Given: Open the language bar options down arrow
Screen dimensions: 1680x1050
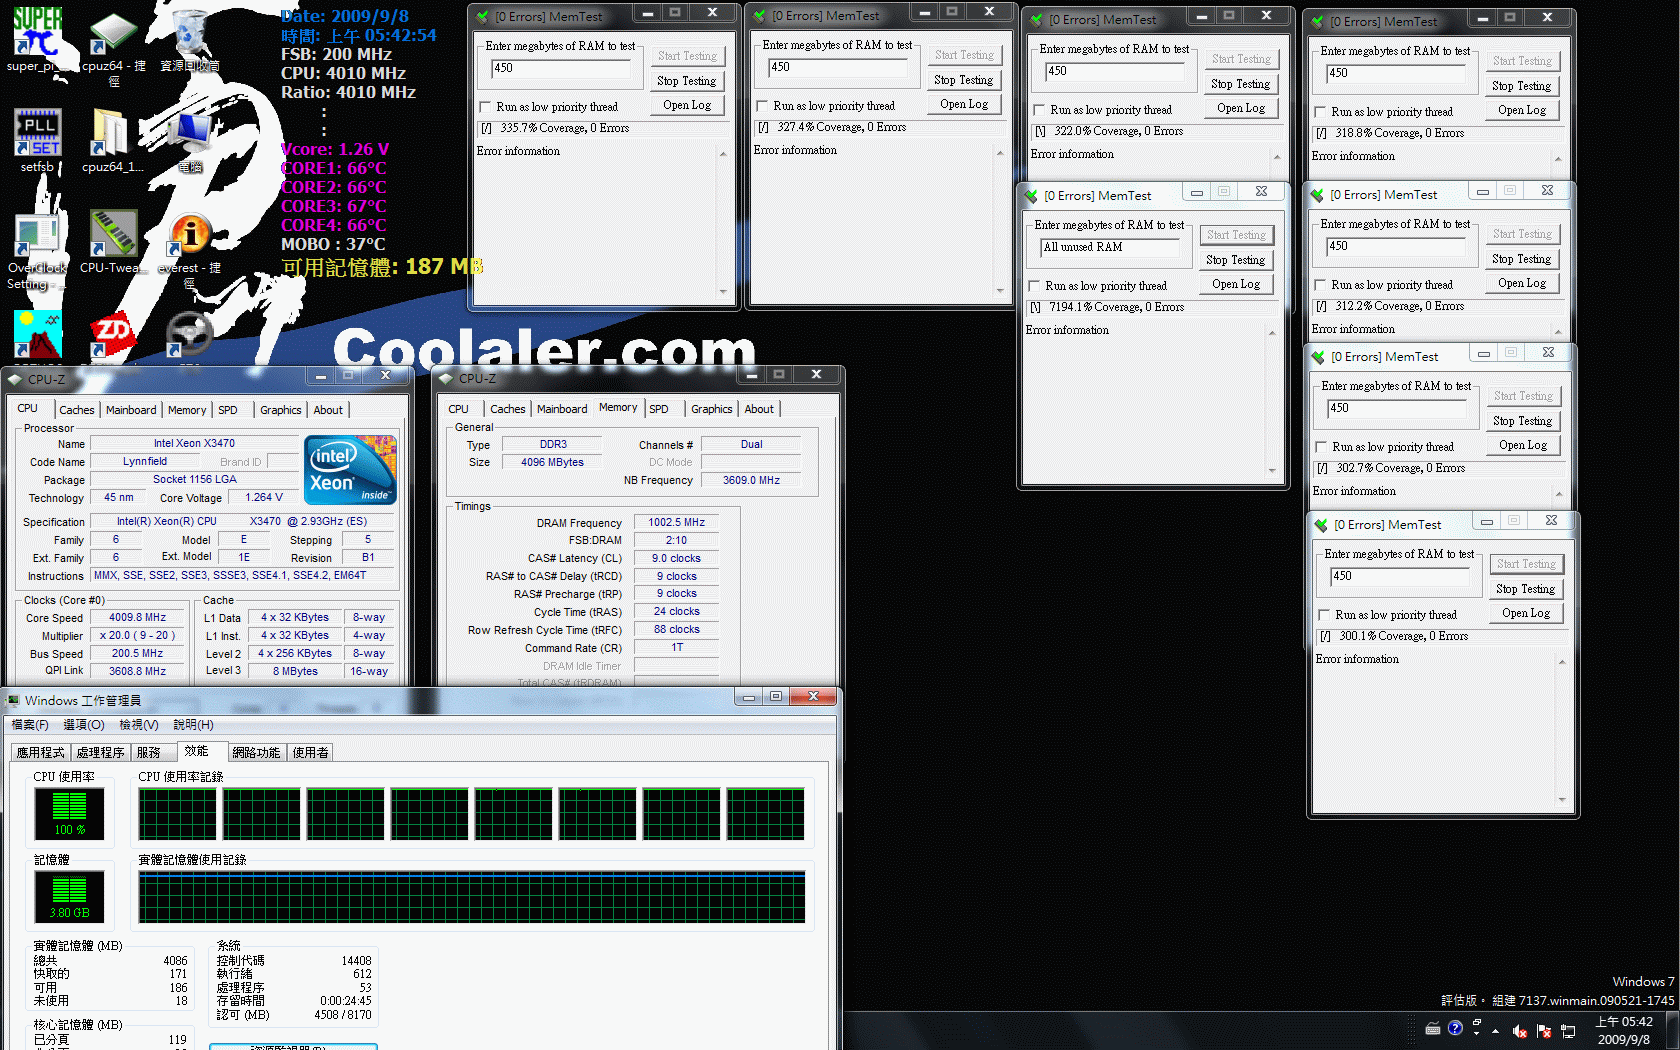Looking at the screenshot, I should (x=1477, y=1034).
